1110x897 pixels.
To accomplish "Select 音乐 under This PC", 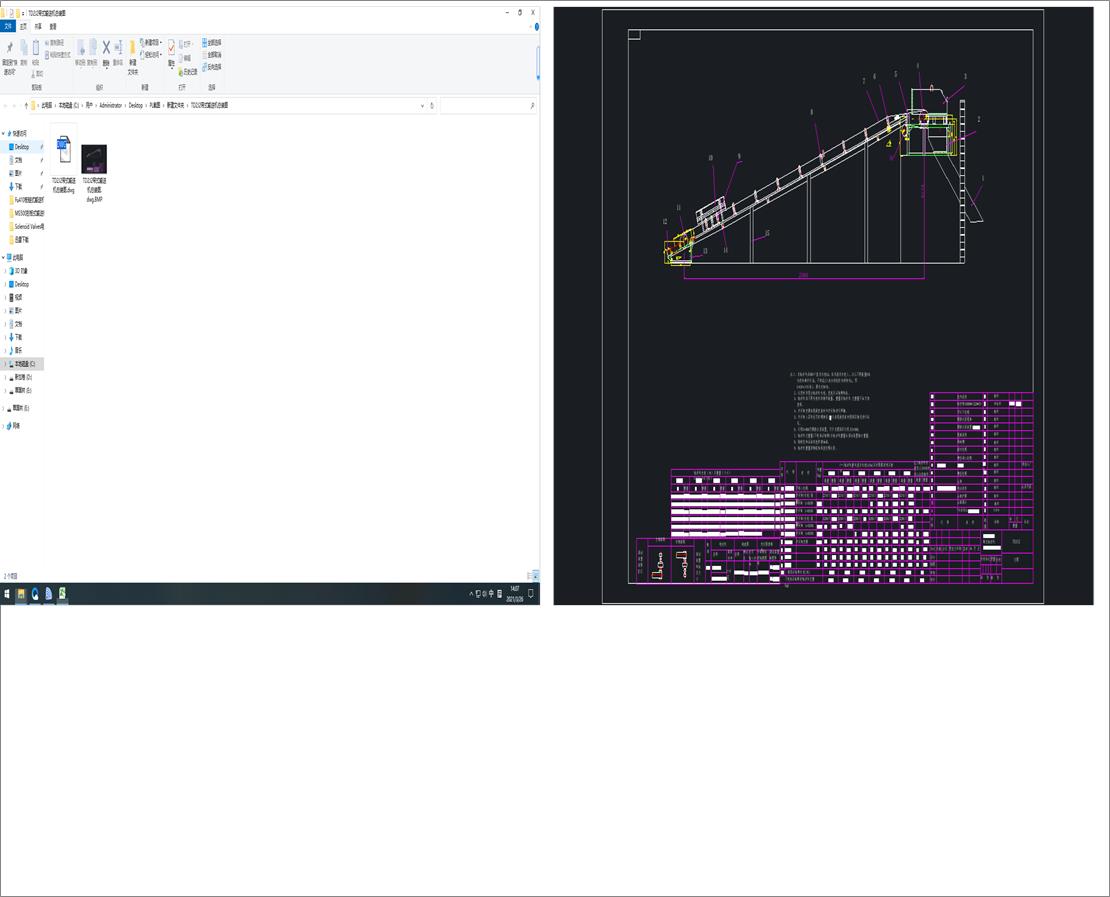I will tap(18, 350).
